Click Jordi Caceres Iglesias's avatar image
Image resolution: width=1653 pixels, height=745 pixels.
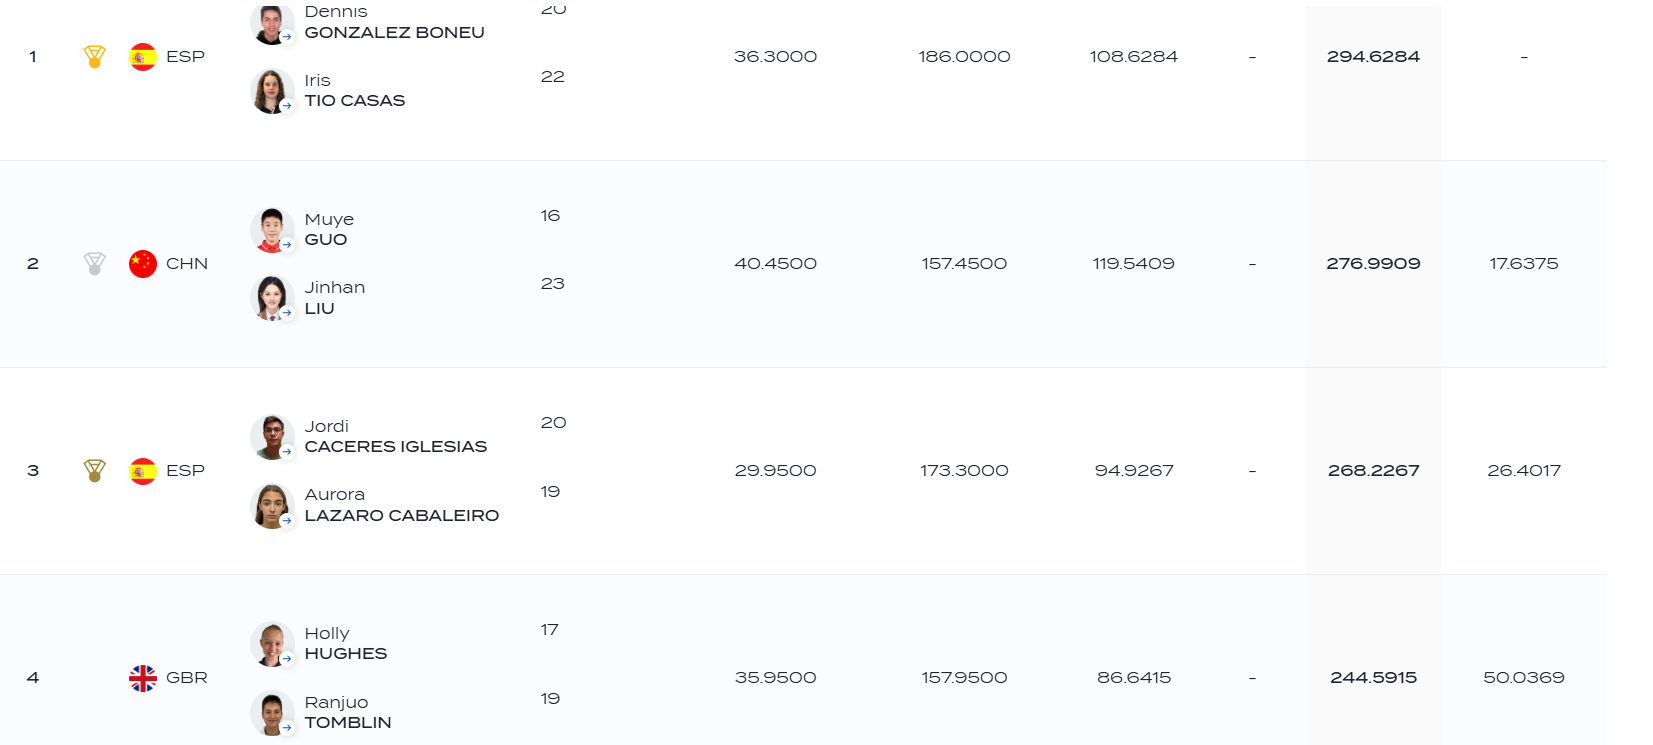point(271,437)
